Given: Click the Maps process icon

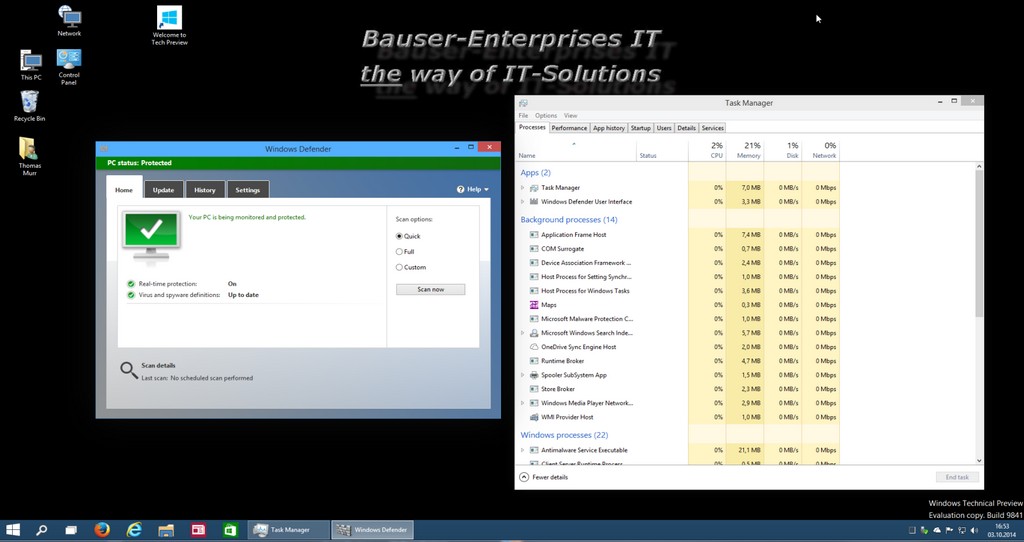Looking at the screenshot, I should pyautogui.click(x=534, y=305).
